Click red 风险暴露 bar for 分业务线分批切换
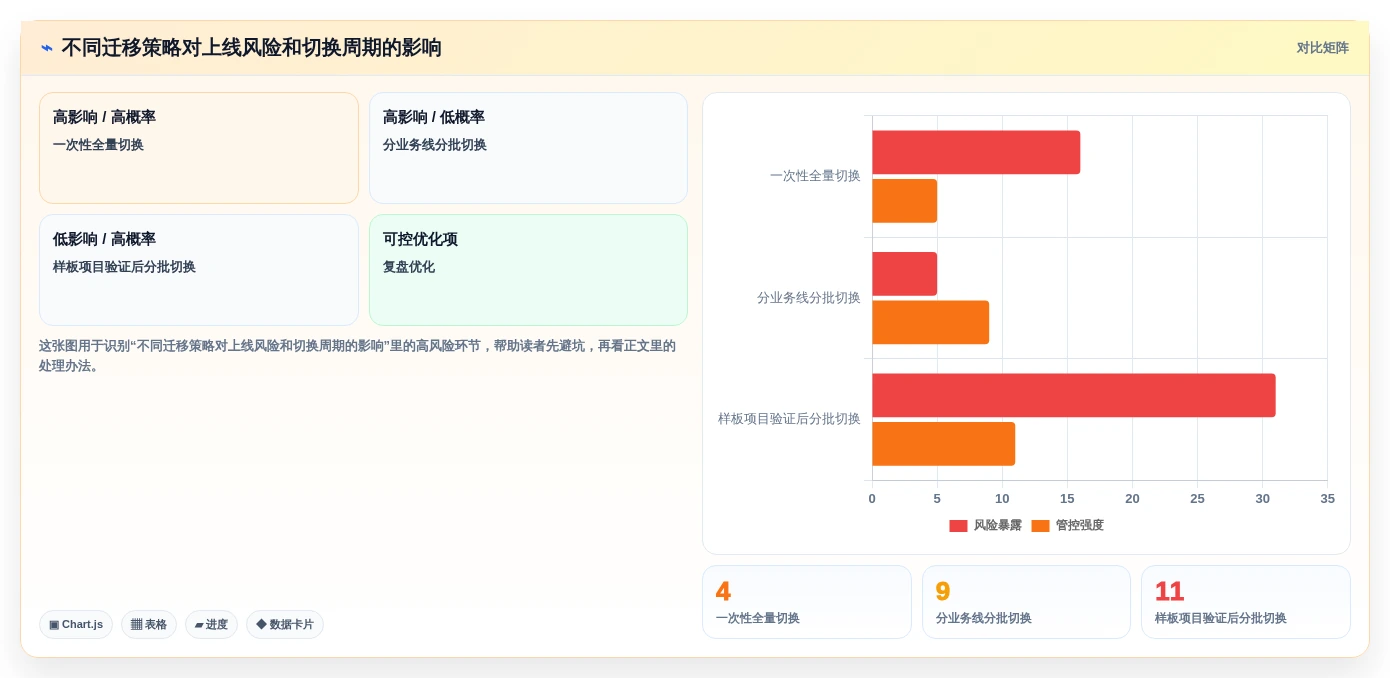 coord(904,274)
